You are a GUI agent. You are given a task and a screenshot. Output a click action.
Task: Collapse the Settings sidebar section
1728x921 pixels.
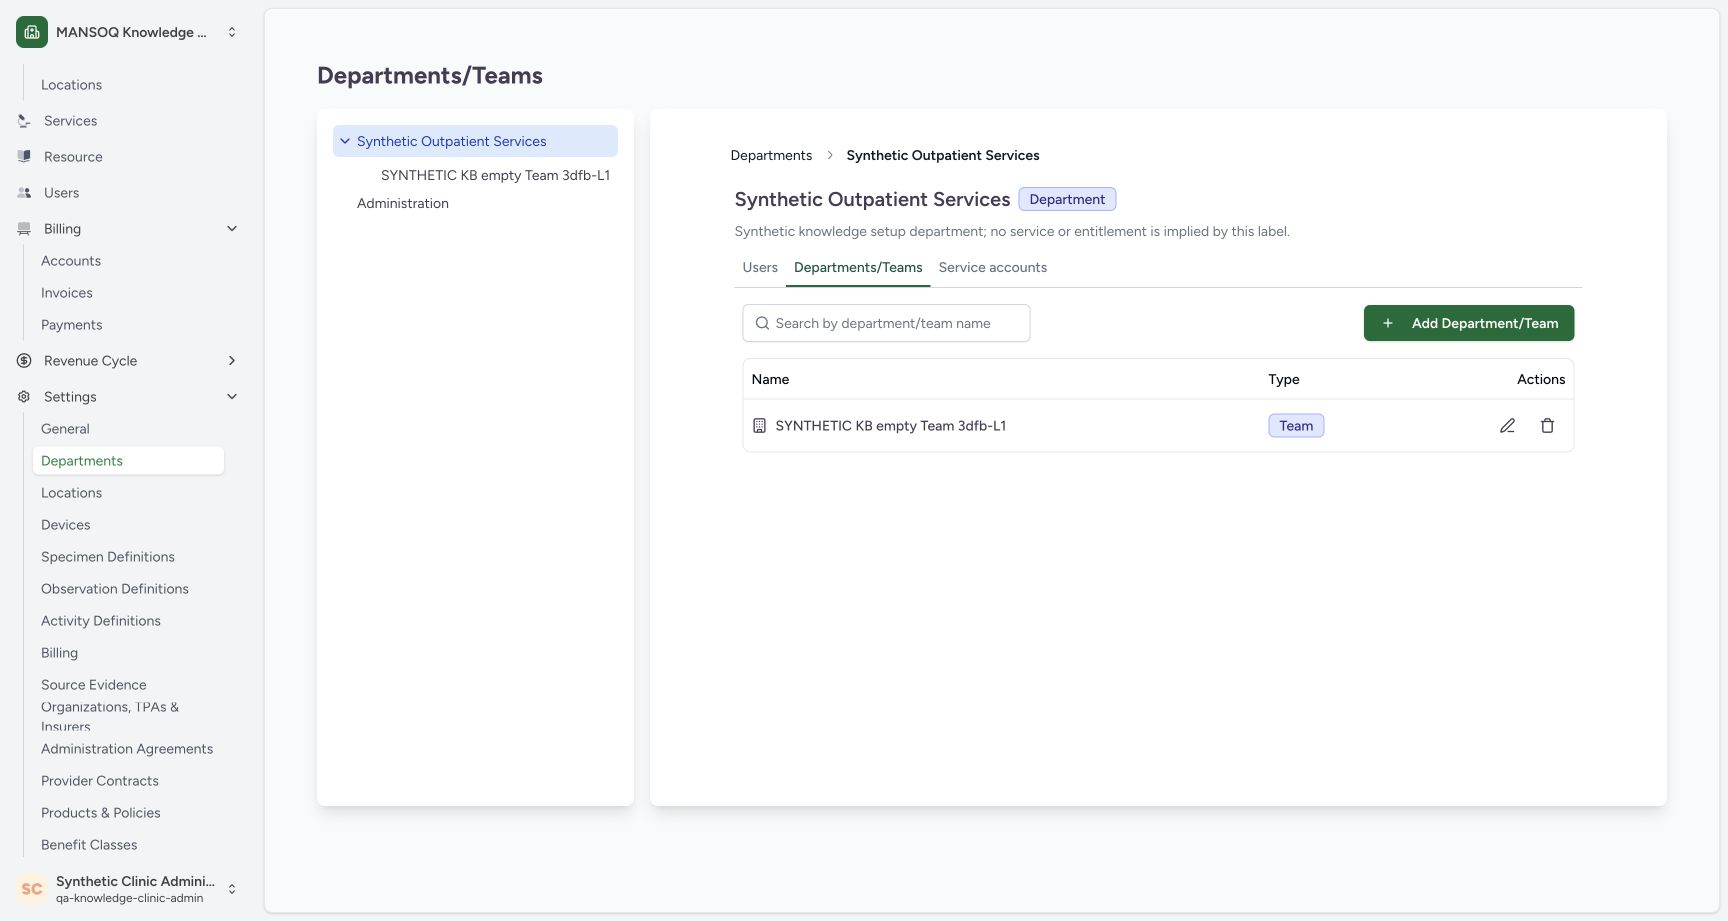232,397
